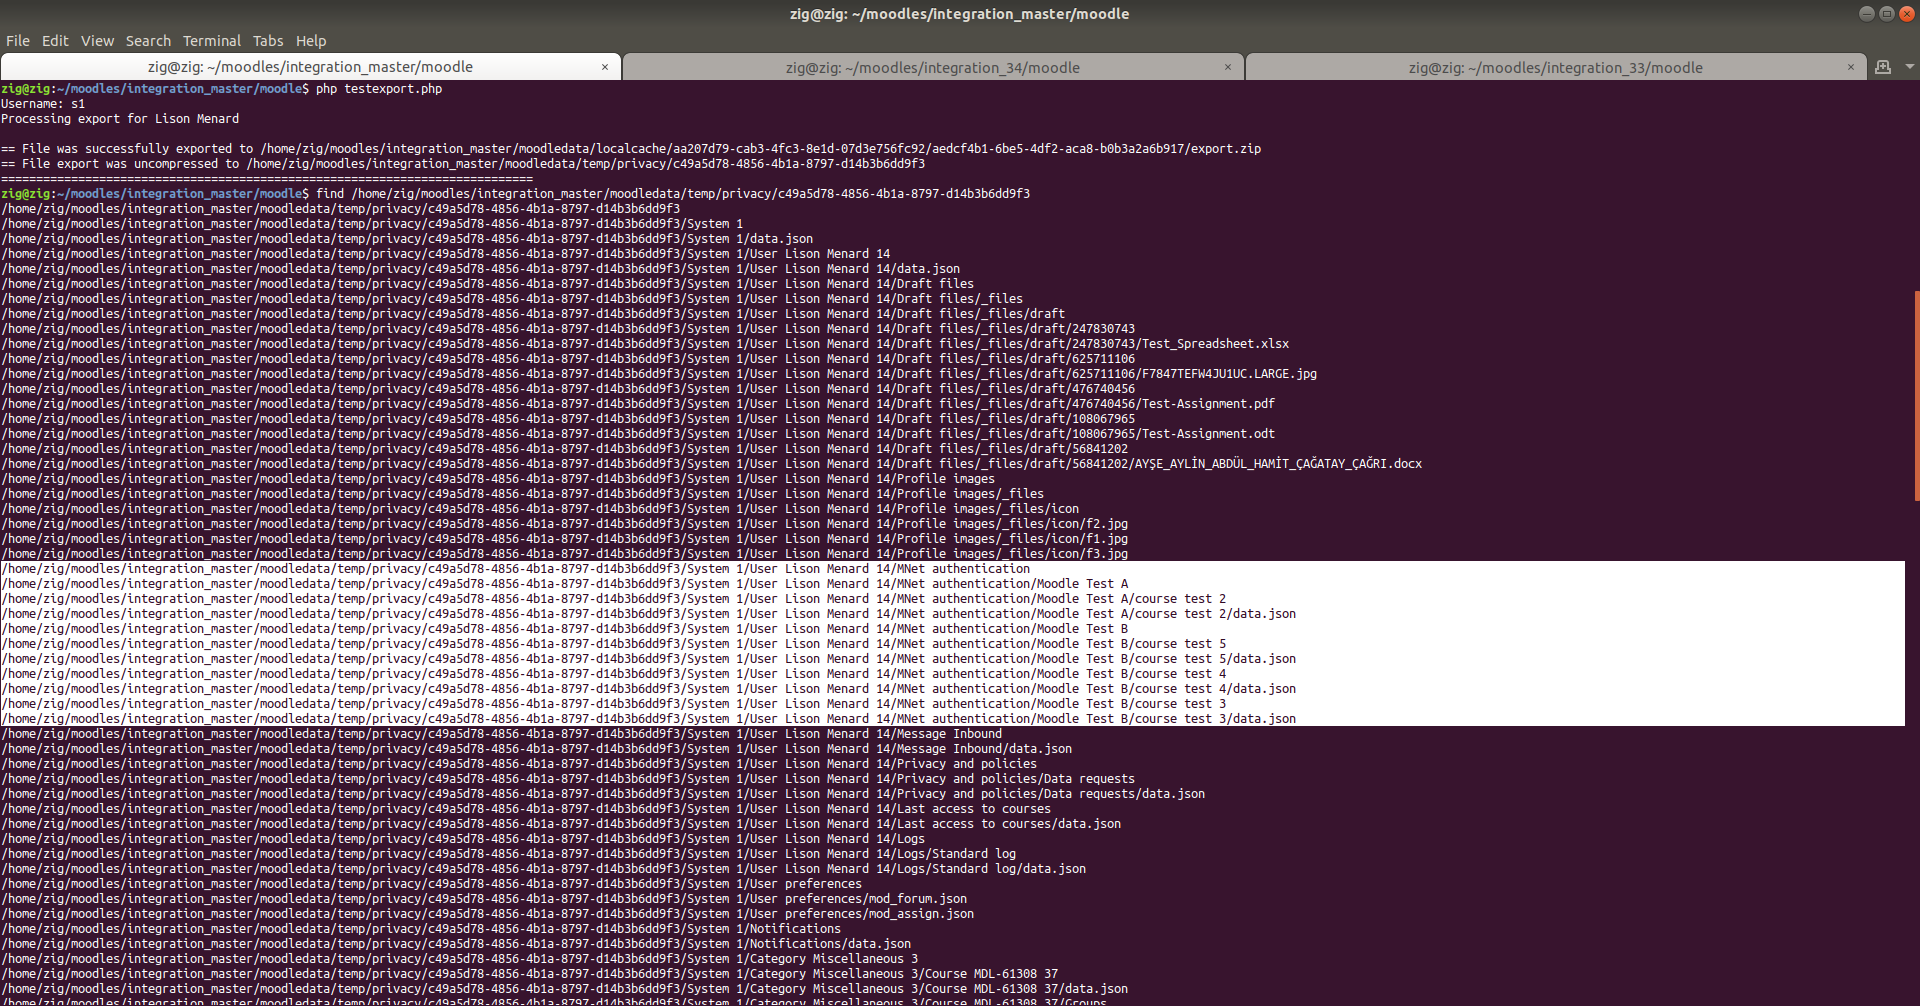This screenshot has height=1006, width=1920.
Task: Open the Help menu
Action: (311, 41)
